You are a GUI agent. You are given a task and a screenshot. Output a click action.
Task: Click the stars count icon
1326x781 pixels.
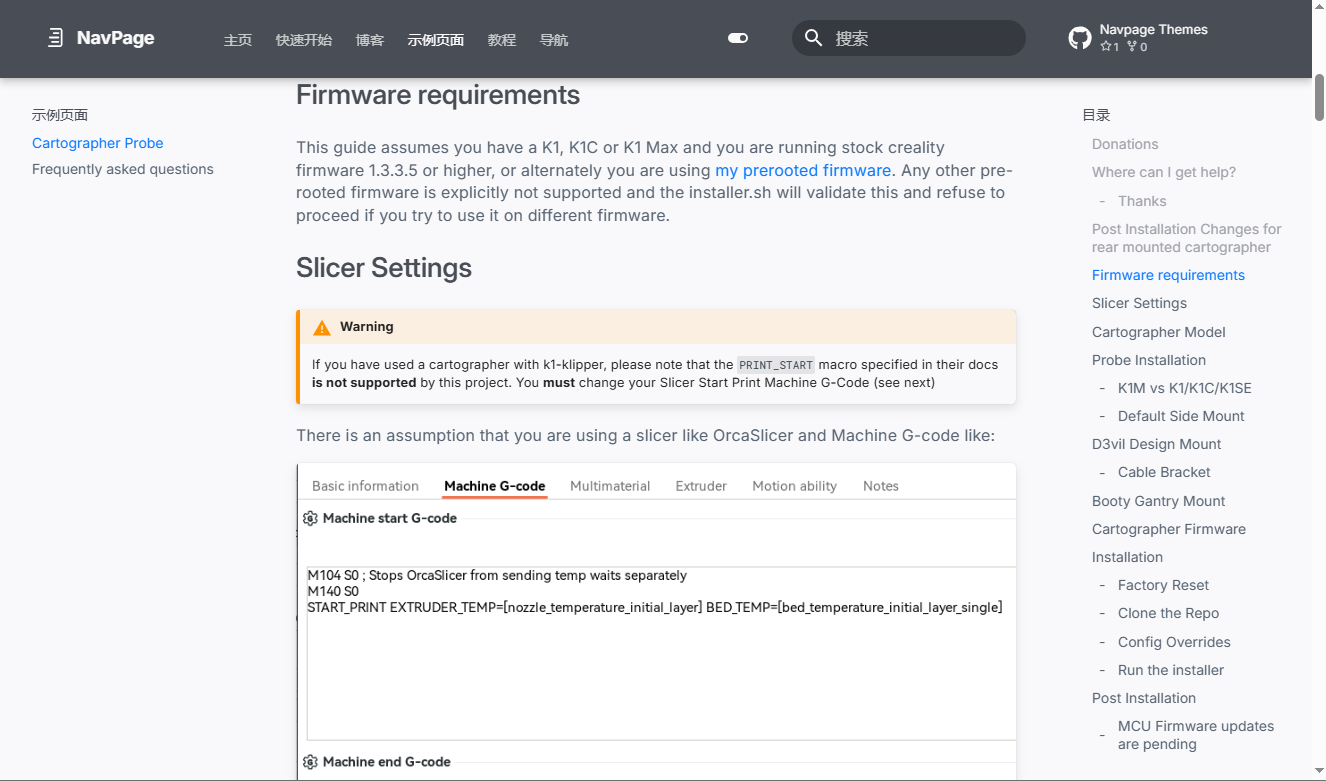click(1105, 47)
